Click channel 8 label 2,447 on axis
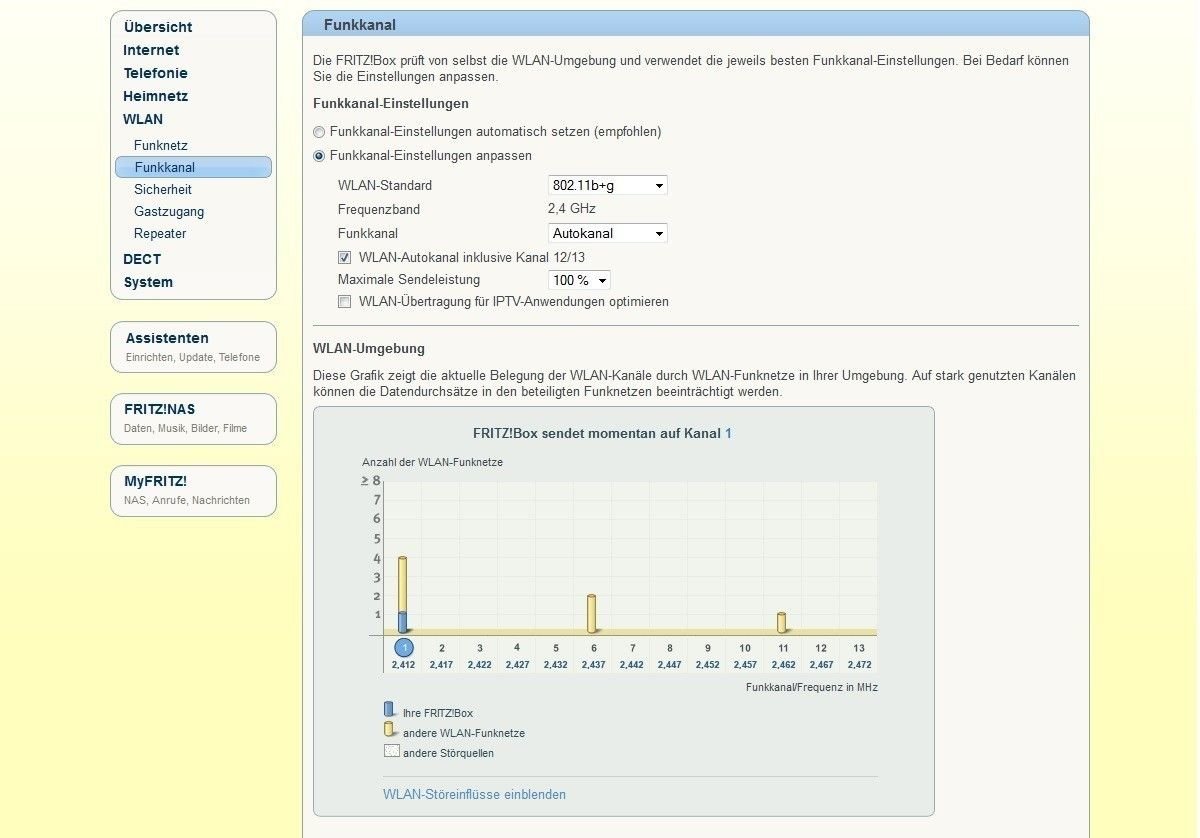This screenshot has width=1200, height=838. [669, 664]
